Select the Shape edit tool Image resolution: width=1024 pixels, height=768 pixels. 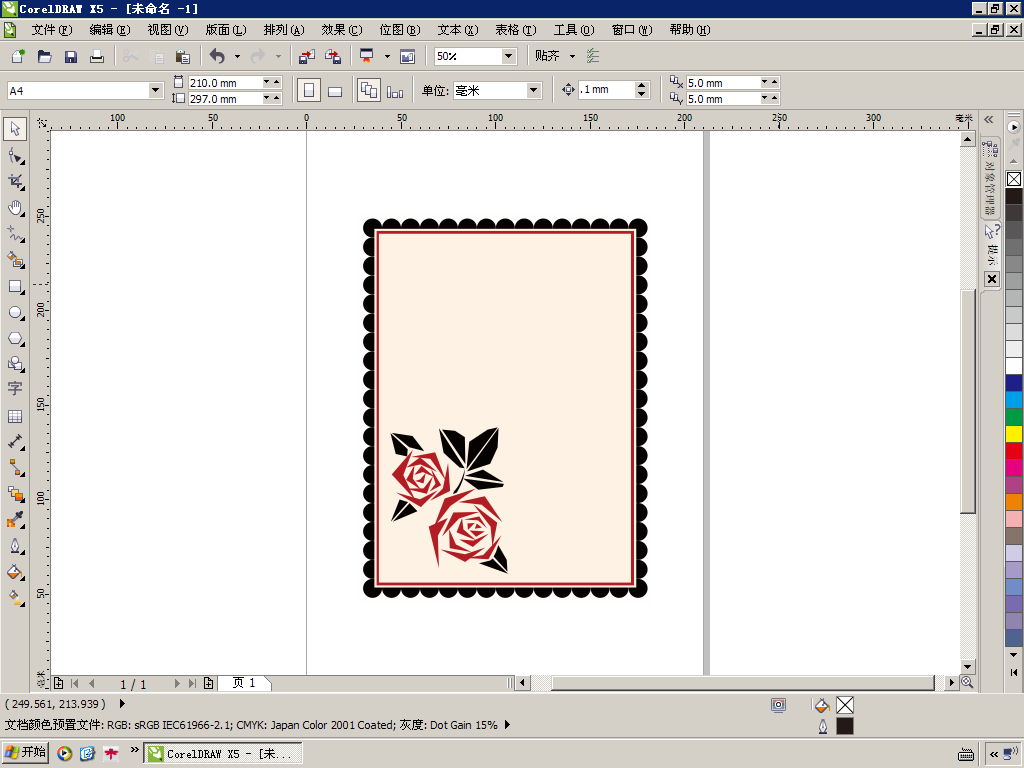[15, 155]
